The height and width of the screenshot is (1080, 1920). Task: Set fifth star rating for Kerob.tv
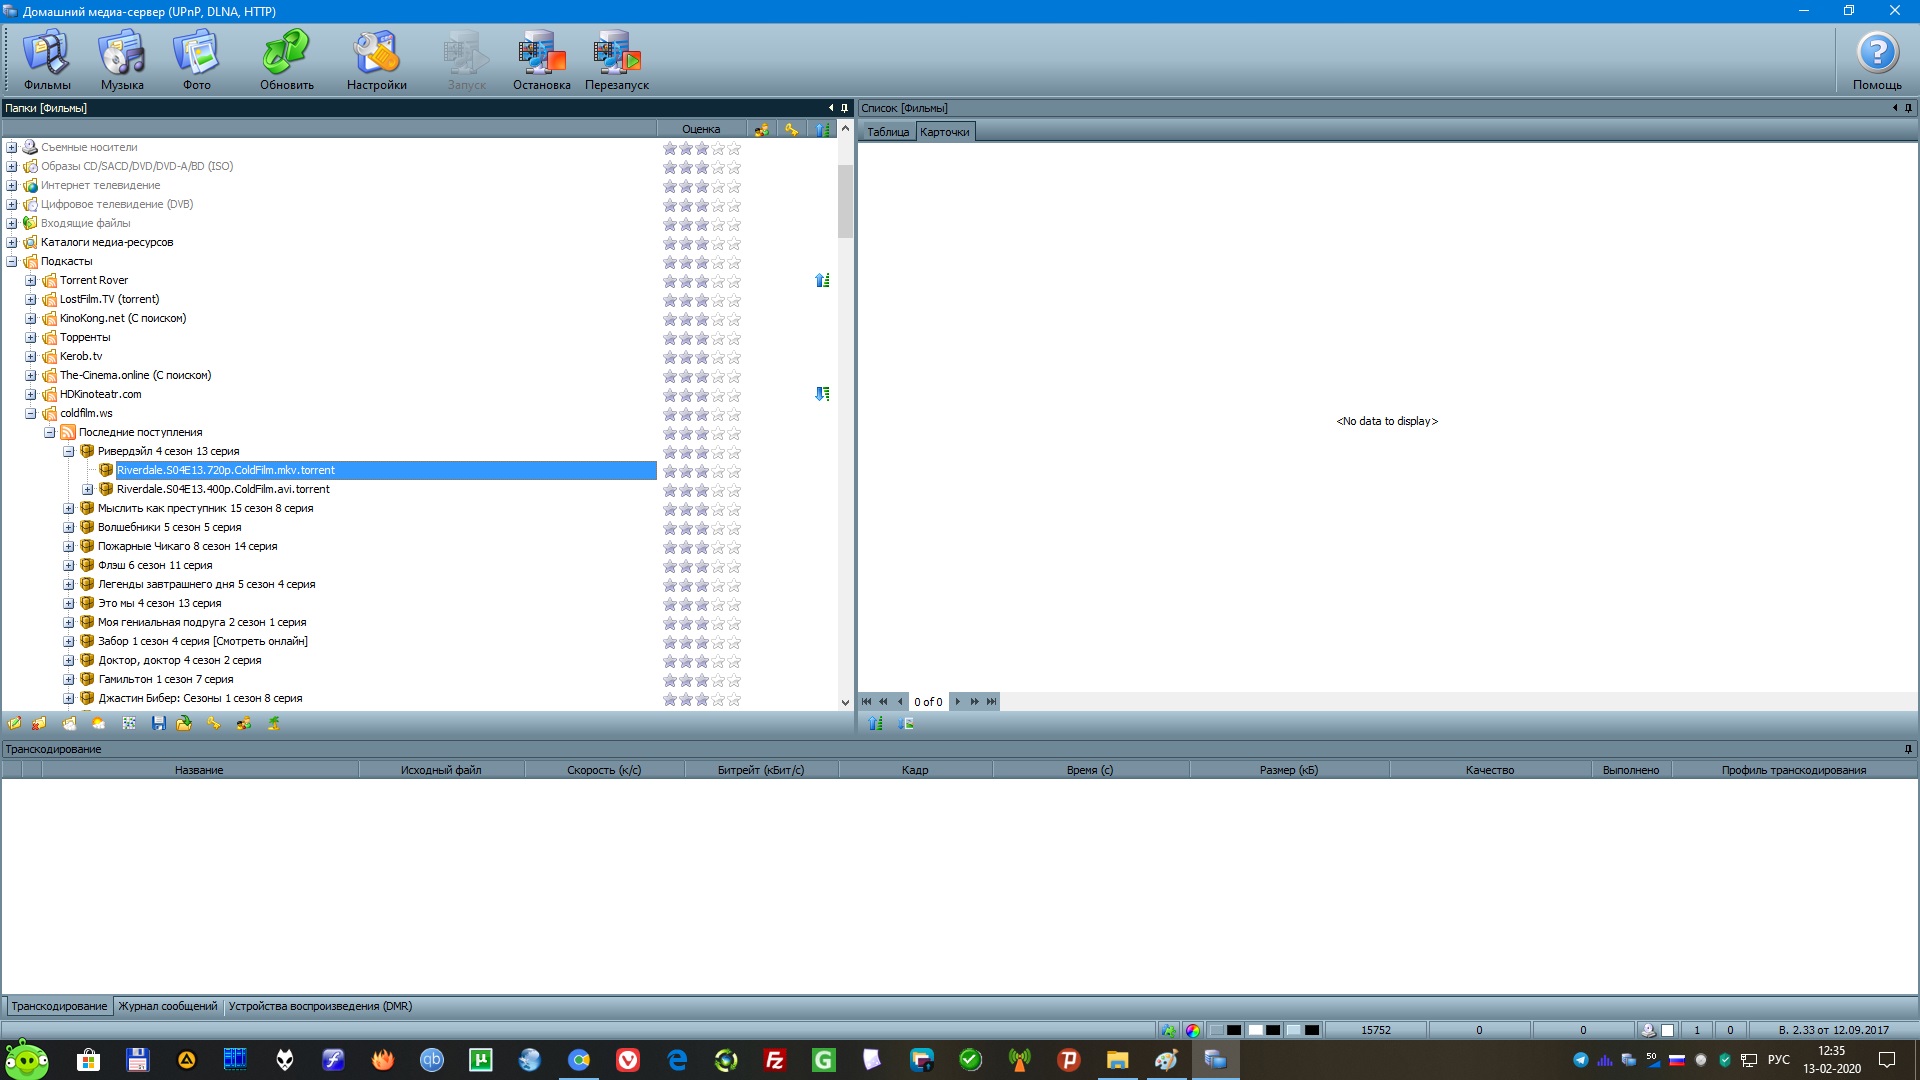pyautogui.click(x=734, y=357)
